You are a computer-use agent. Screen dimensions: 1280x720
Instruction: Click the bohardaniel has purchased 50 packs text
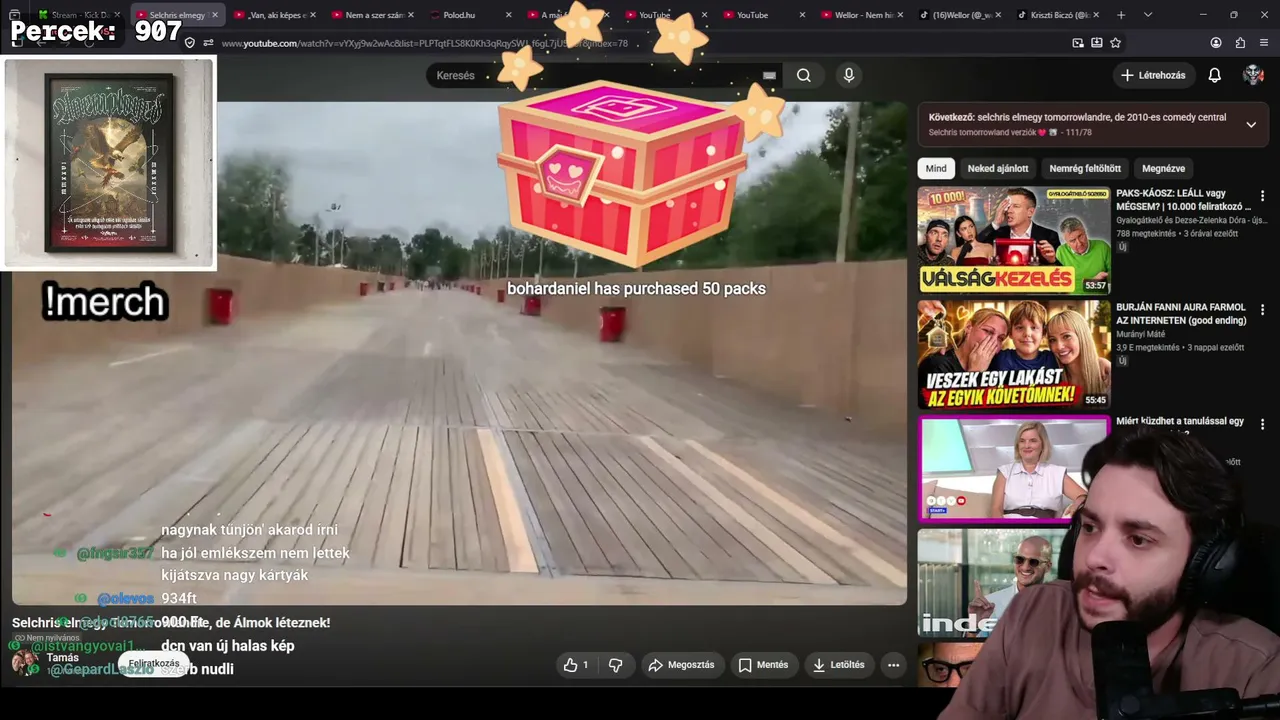coord(636,288)
